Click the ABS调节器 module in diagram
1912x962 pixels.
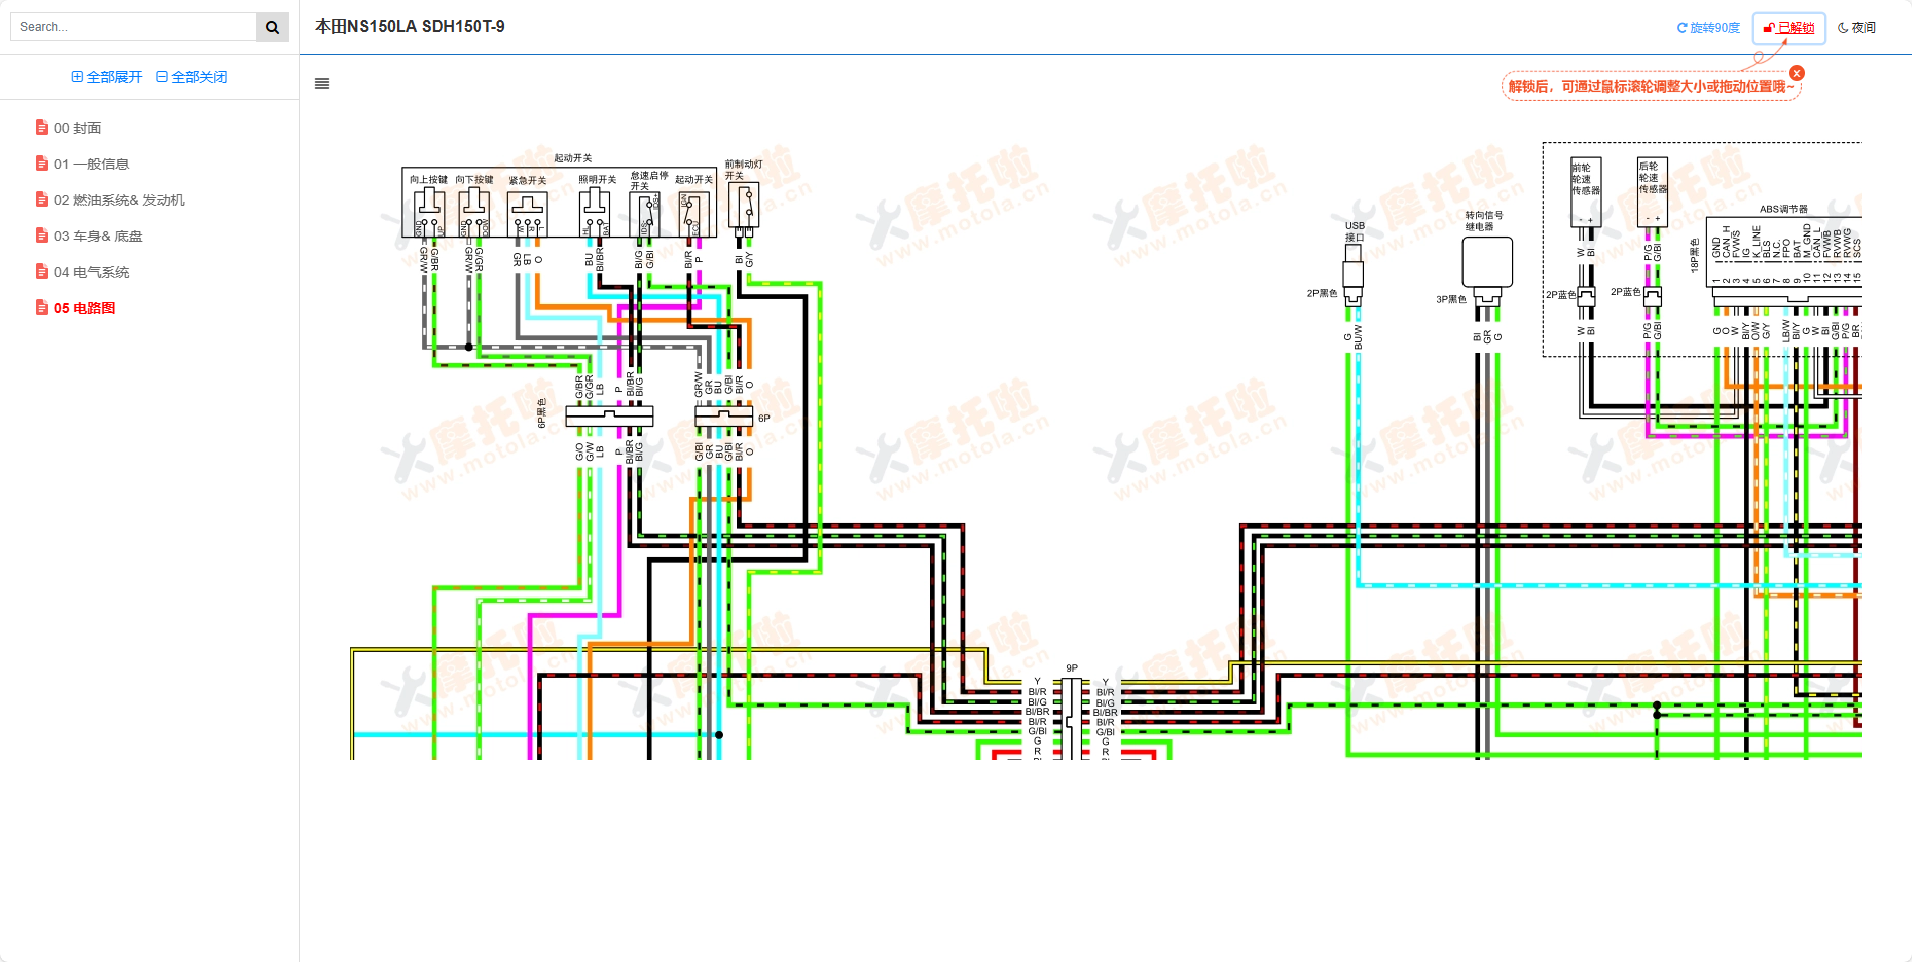tap(1783, 250)
